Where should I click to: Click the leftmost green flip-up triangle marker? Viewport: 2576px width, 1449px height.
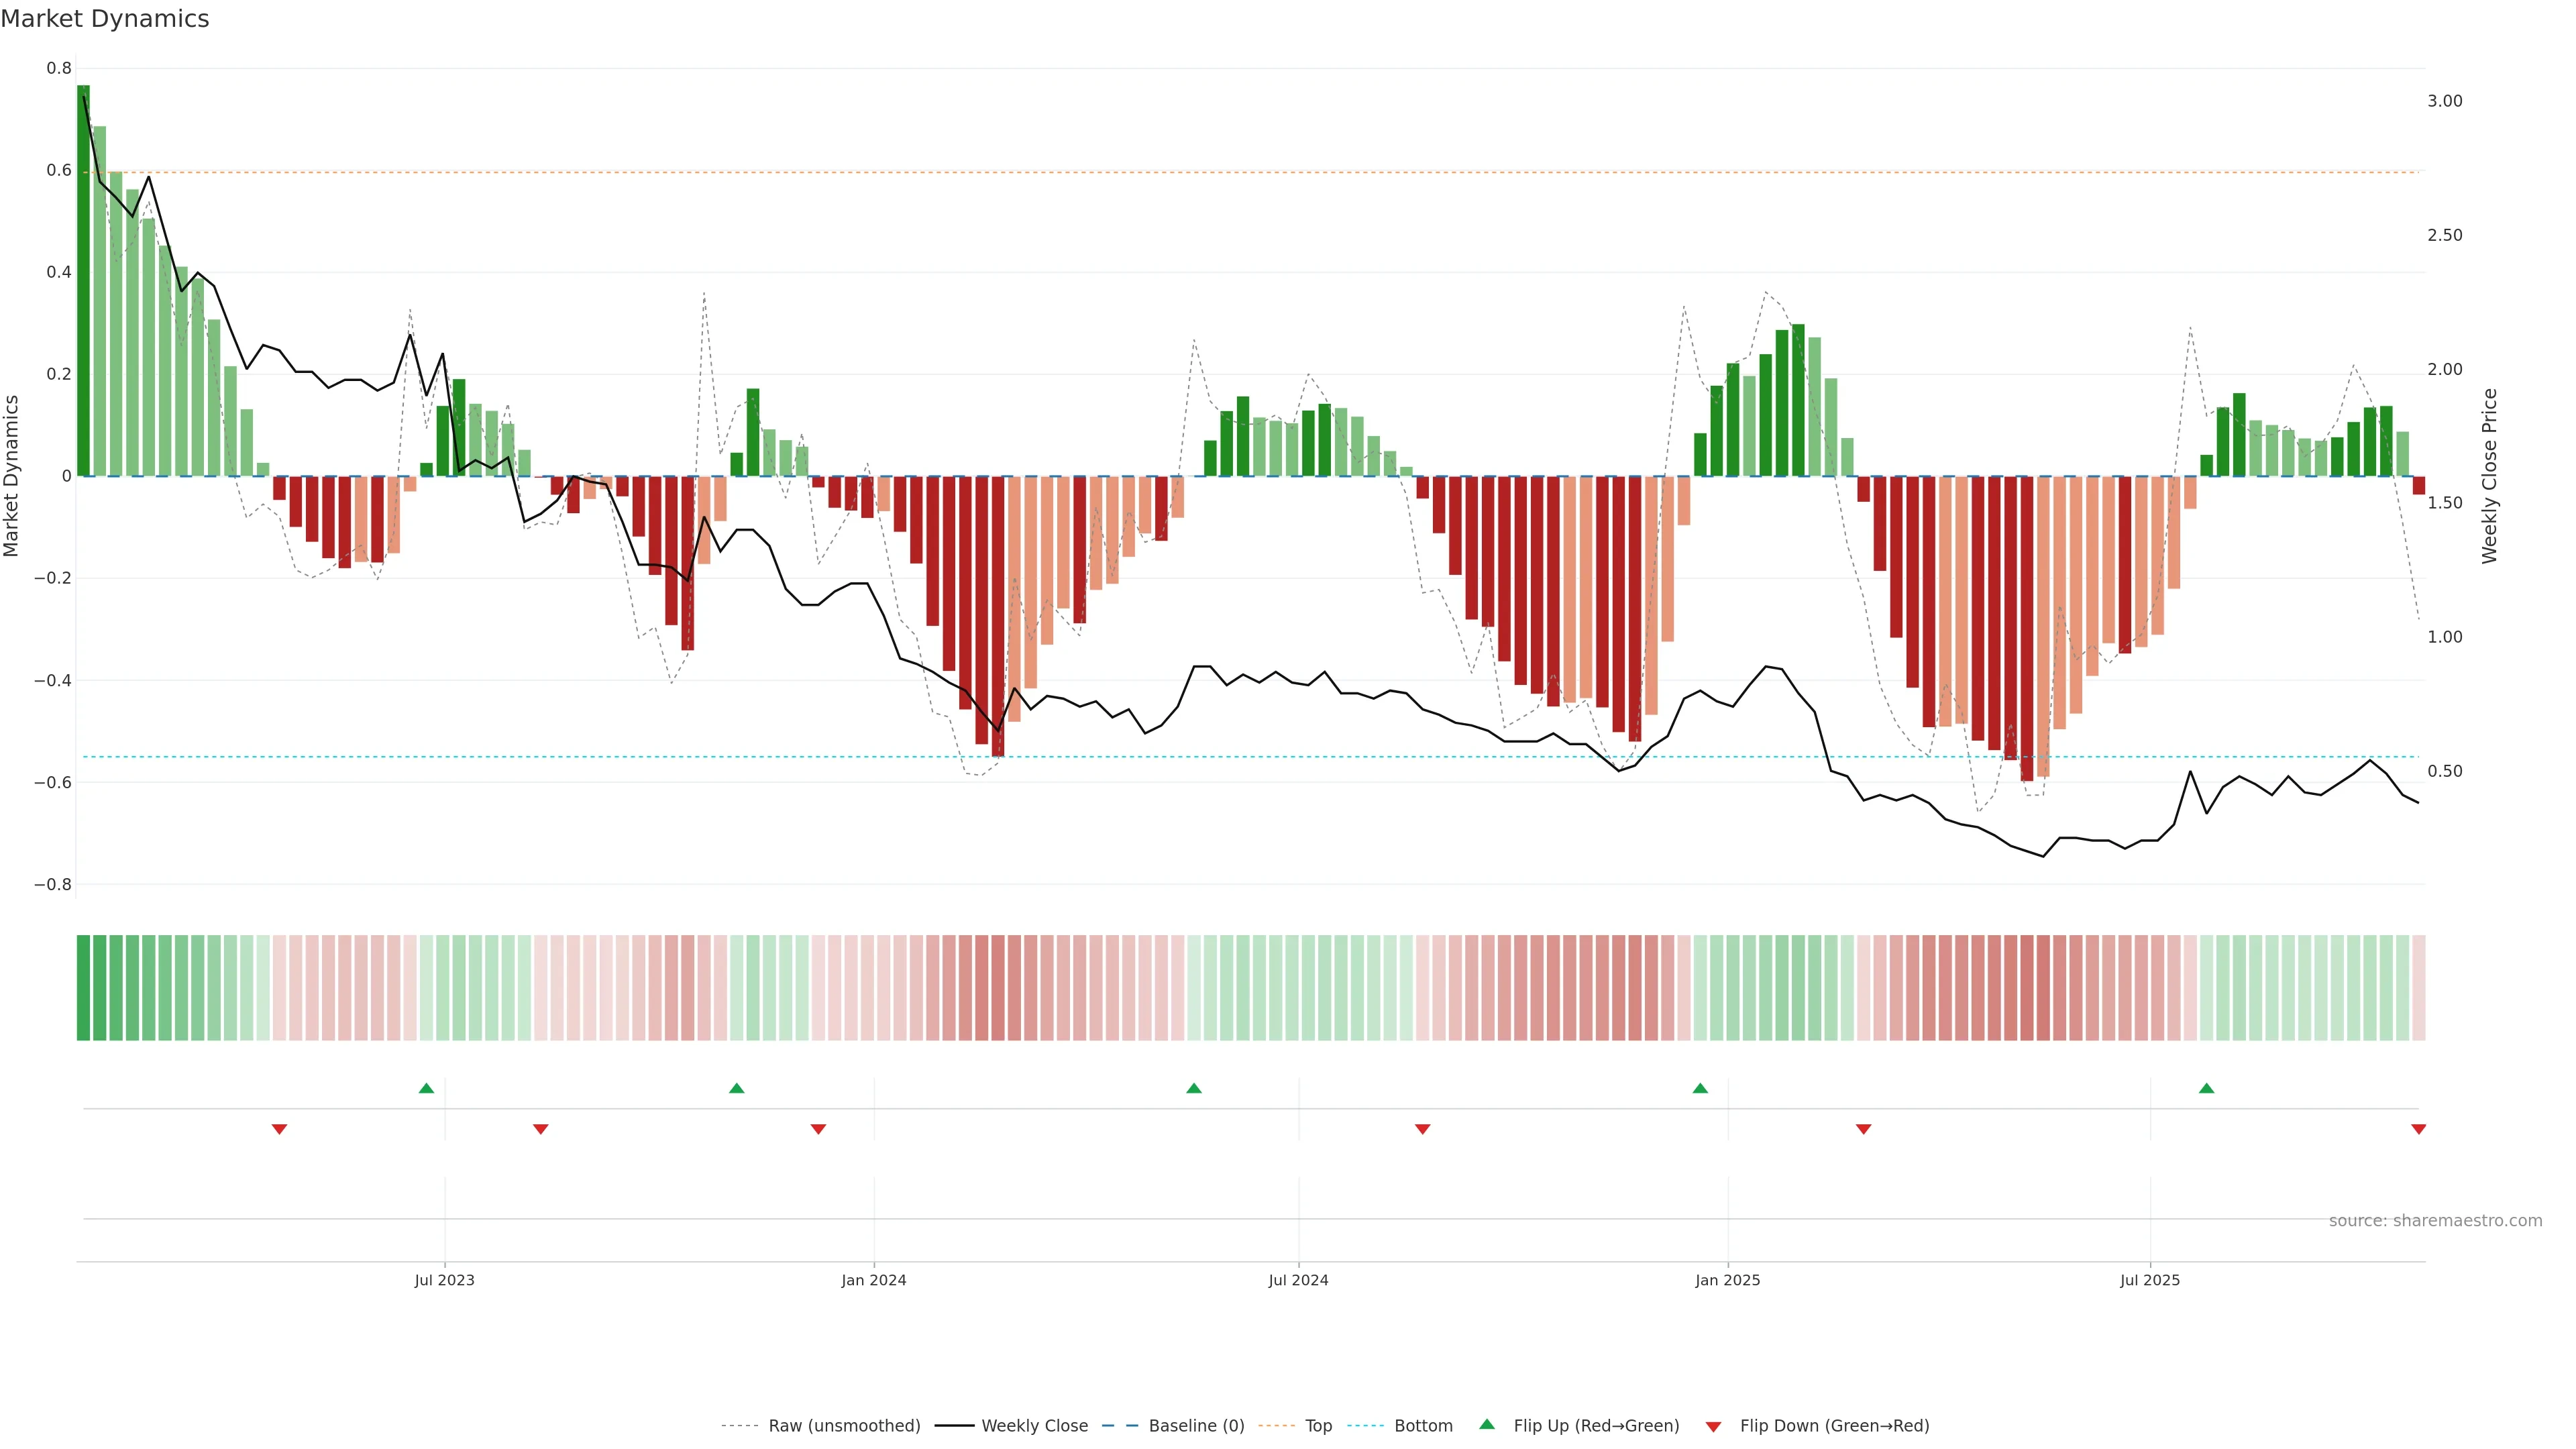(x=426, y=1088)
